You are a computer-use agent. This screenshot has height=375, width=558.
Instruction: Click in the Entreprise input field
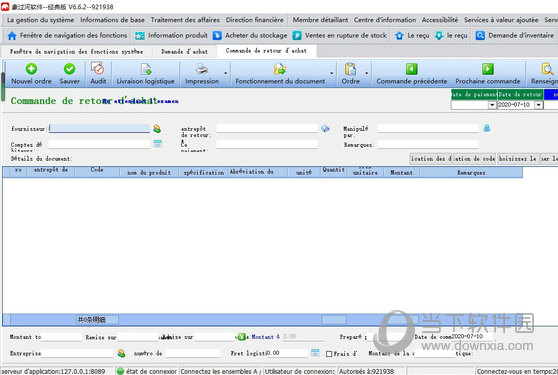point(77,353)
